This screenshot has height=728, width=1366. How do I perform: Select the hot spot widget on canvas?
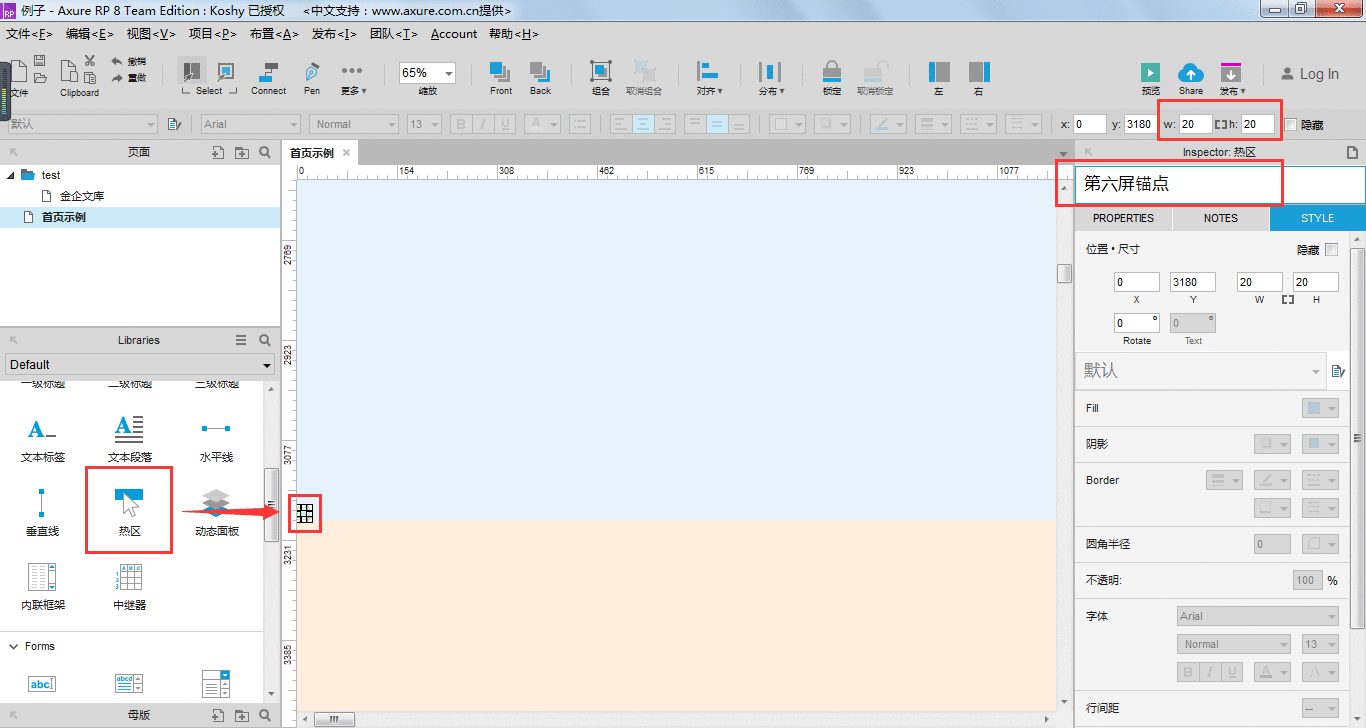(305, 513)
